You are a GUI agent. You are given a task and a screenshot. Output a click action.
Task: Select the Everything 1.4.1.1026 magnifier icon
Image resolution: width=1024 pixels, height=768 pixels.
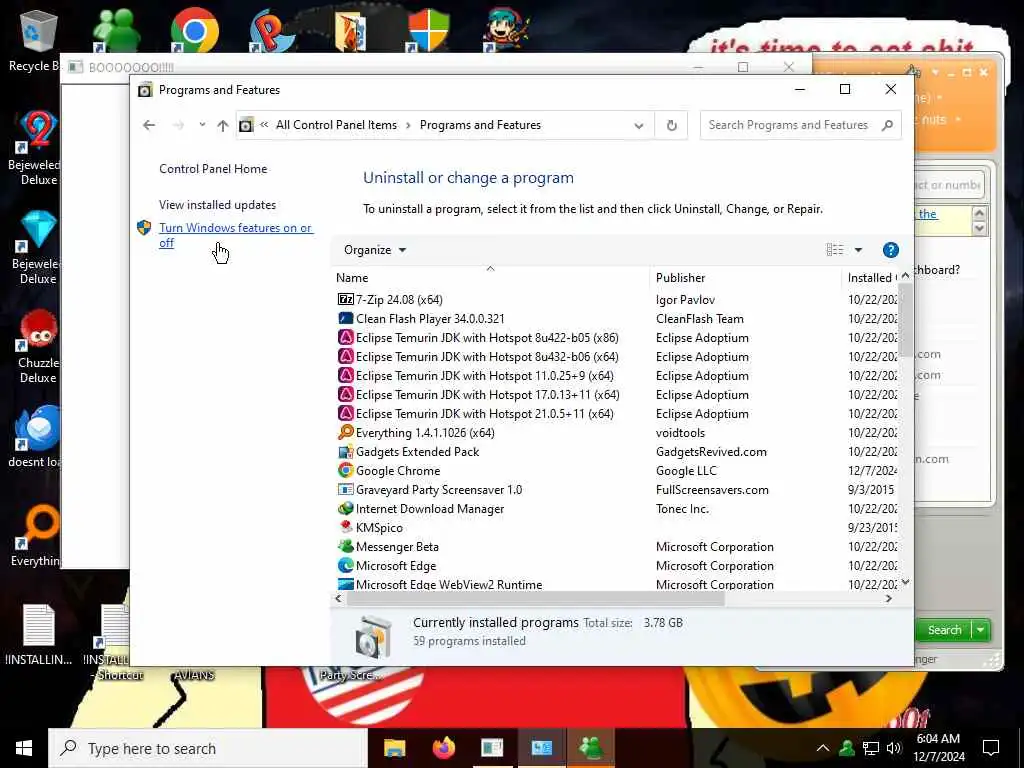pyautogui.click(x=345, y=432)
